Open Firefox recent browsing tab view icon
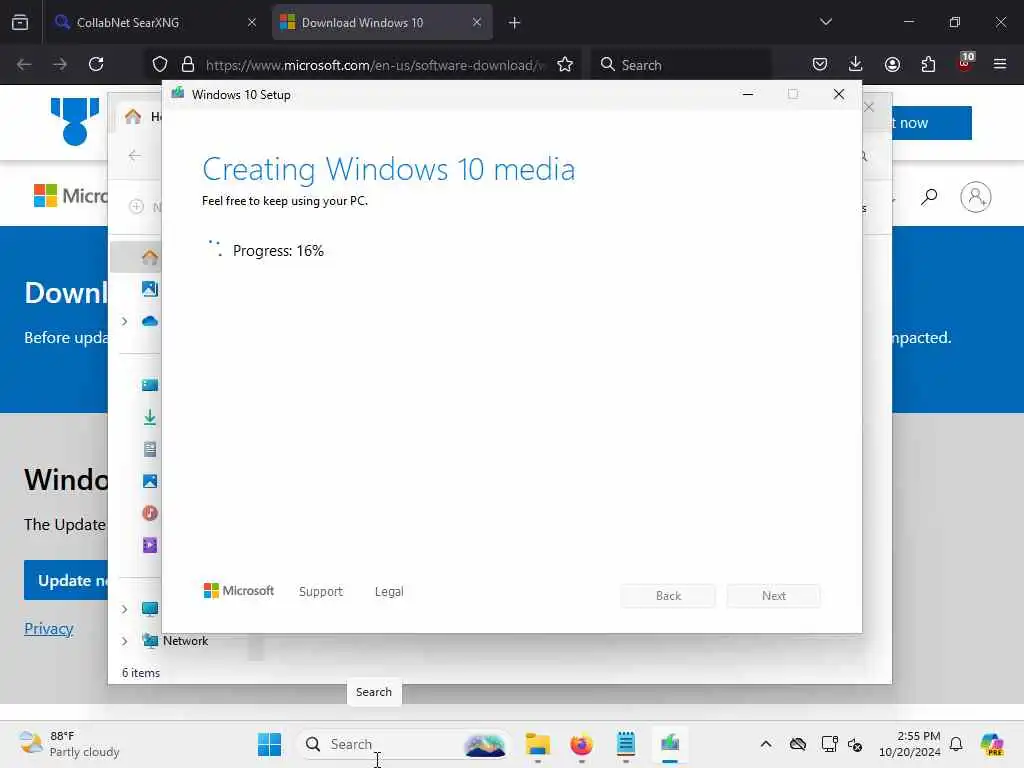 tap(20, 22)
